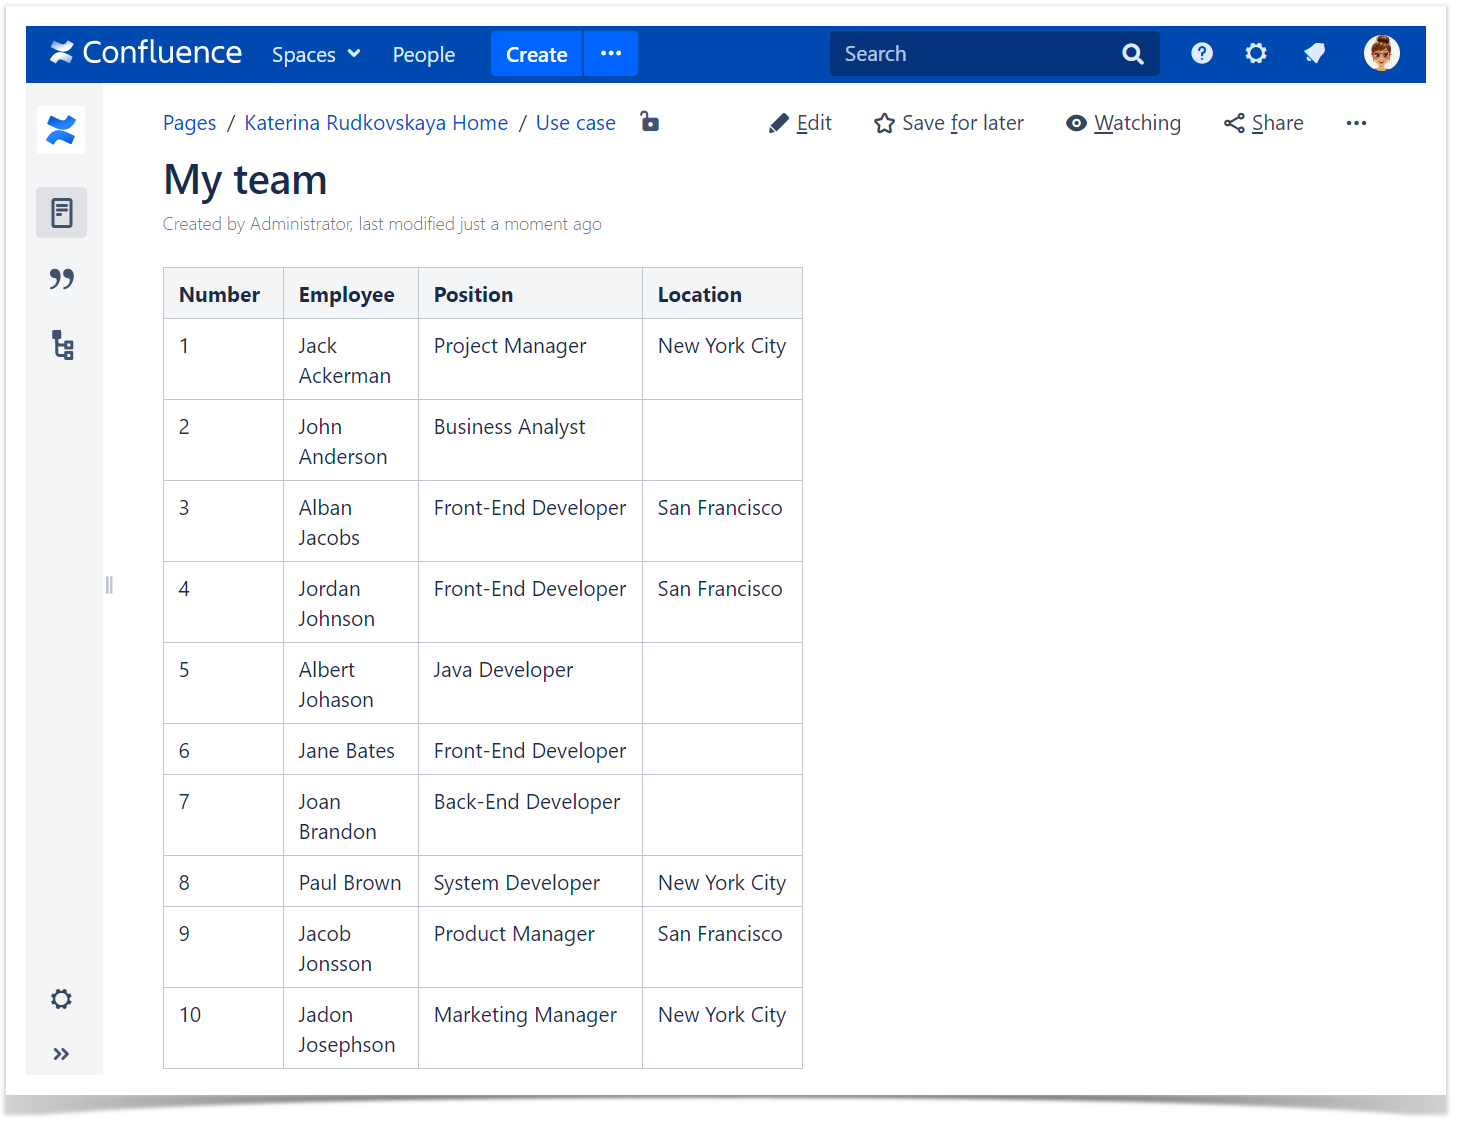Screen dimensions: 1460x1124
Task: Click the Edit page button
Action: tap(800, 123)
